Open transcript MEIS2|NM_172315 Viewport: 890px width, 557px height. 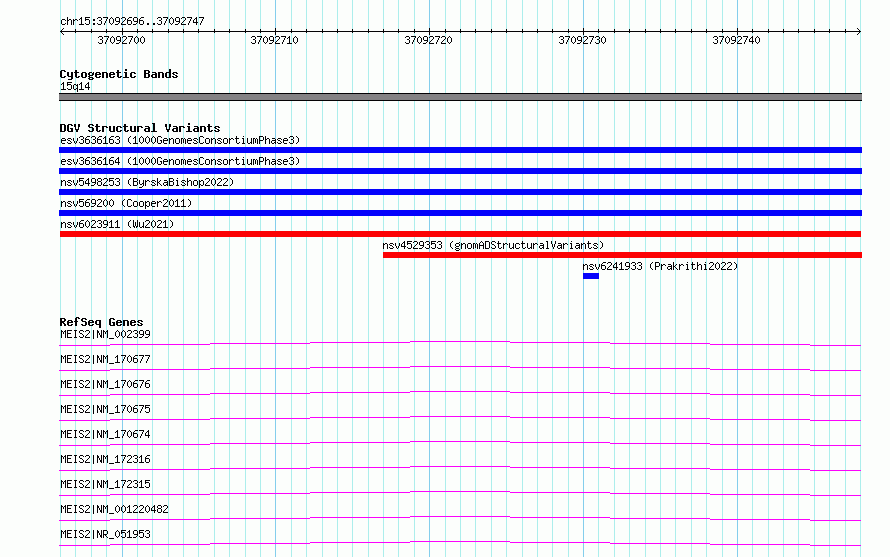pos(105,484)
